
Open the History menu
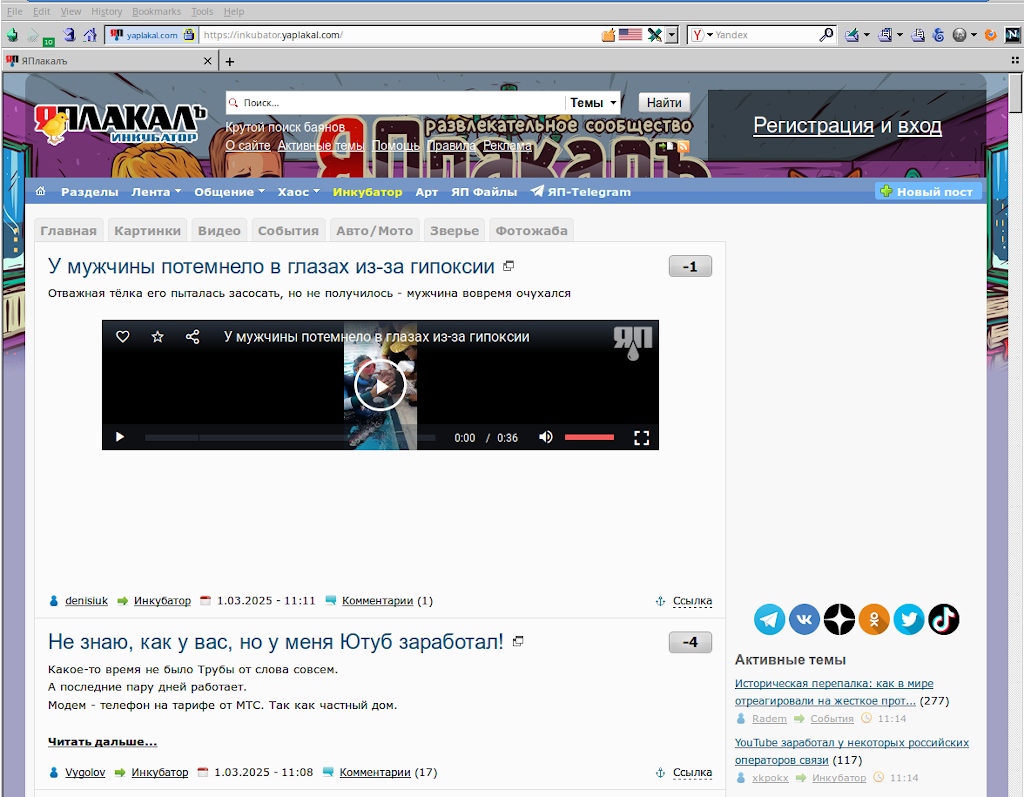[x=106, y=11]
